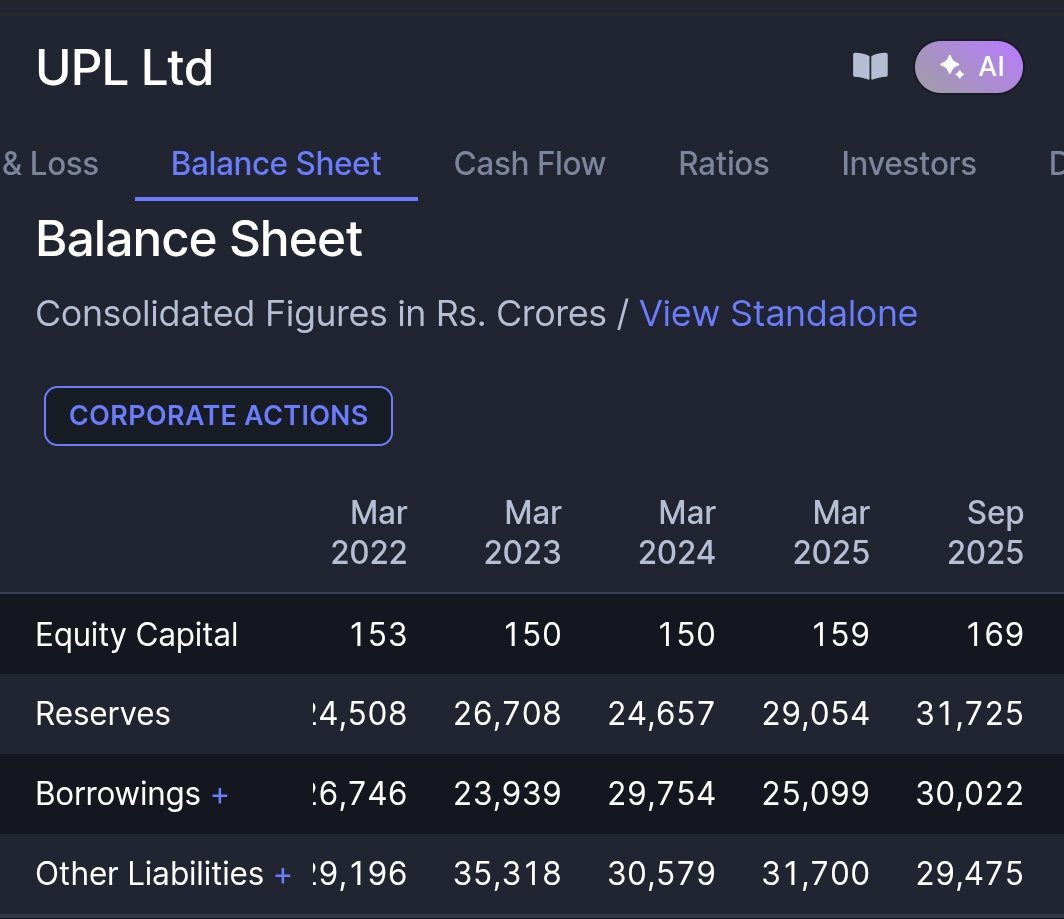Go to the Investors tab
1064x919 pixels.
(908, 163)
